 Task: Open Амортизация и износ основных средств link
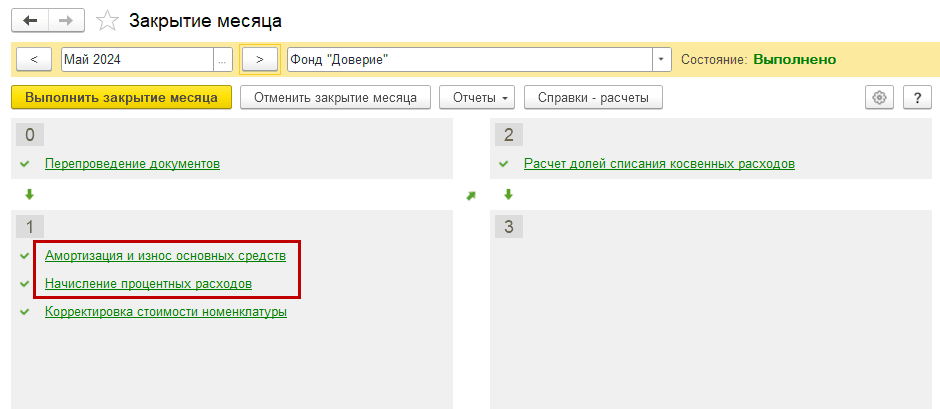[165, 256]
